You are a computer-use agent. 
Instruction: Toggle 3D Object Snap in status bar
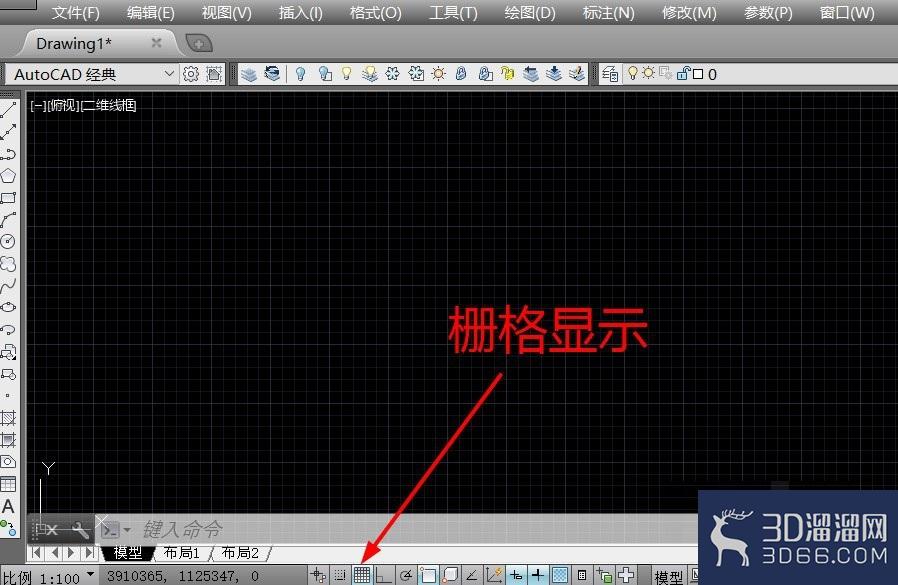click(x=450, y=575)
